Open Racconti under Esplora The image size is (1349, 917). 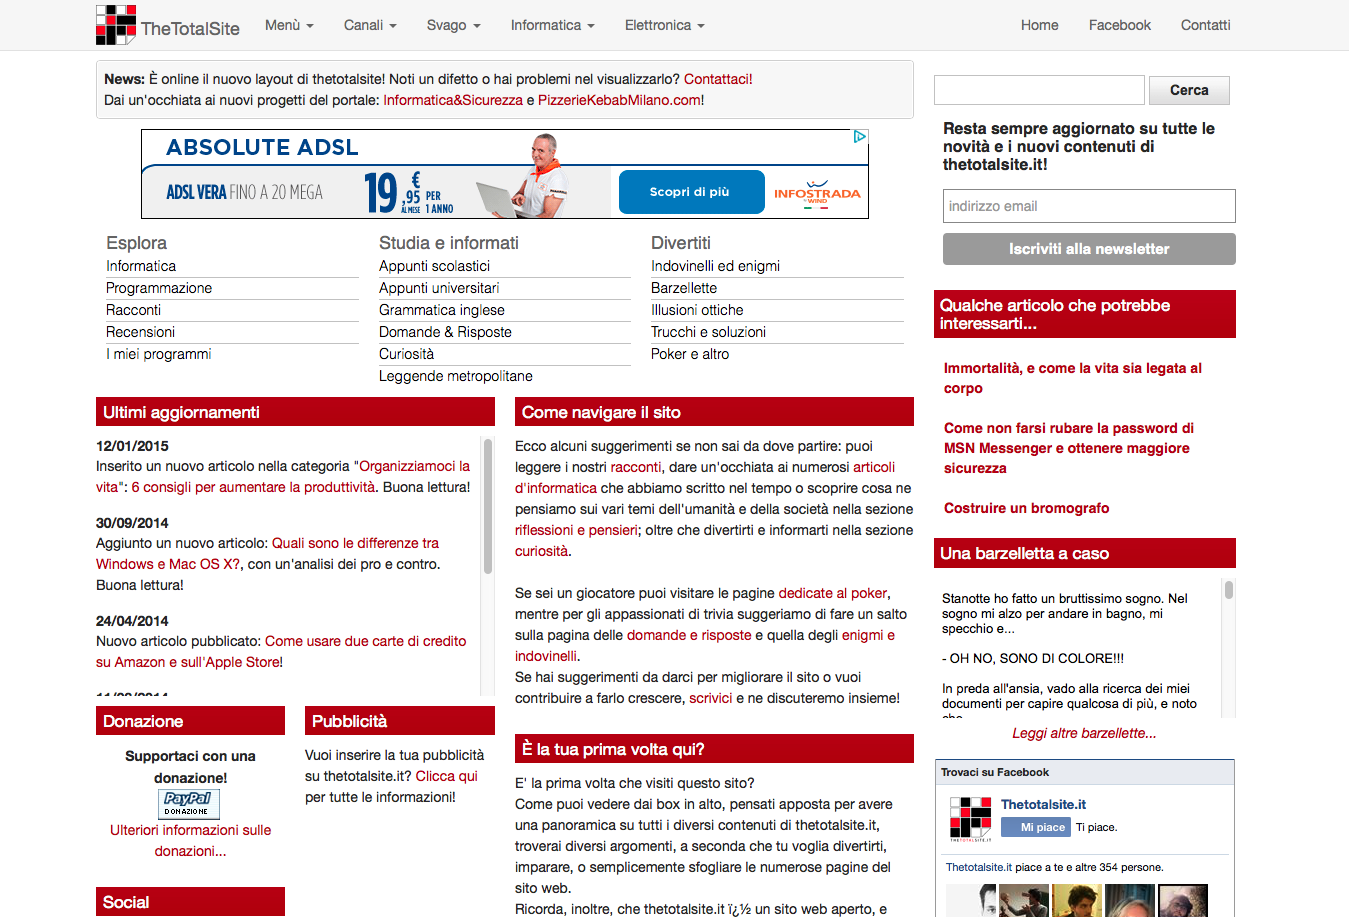coord(133,310)
